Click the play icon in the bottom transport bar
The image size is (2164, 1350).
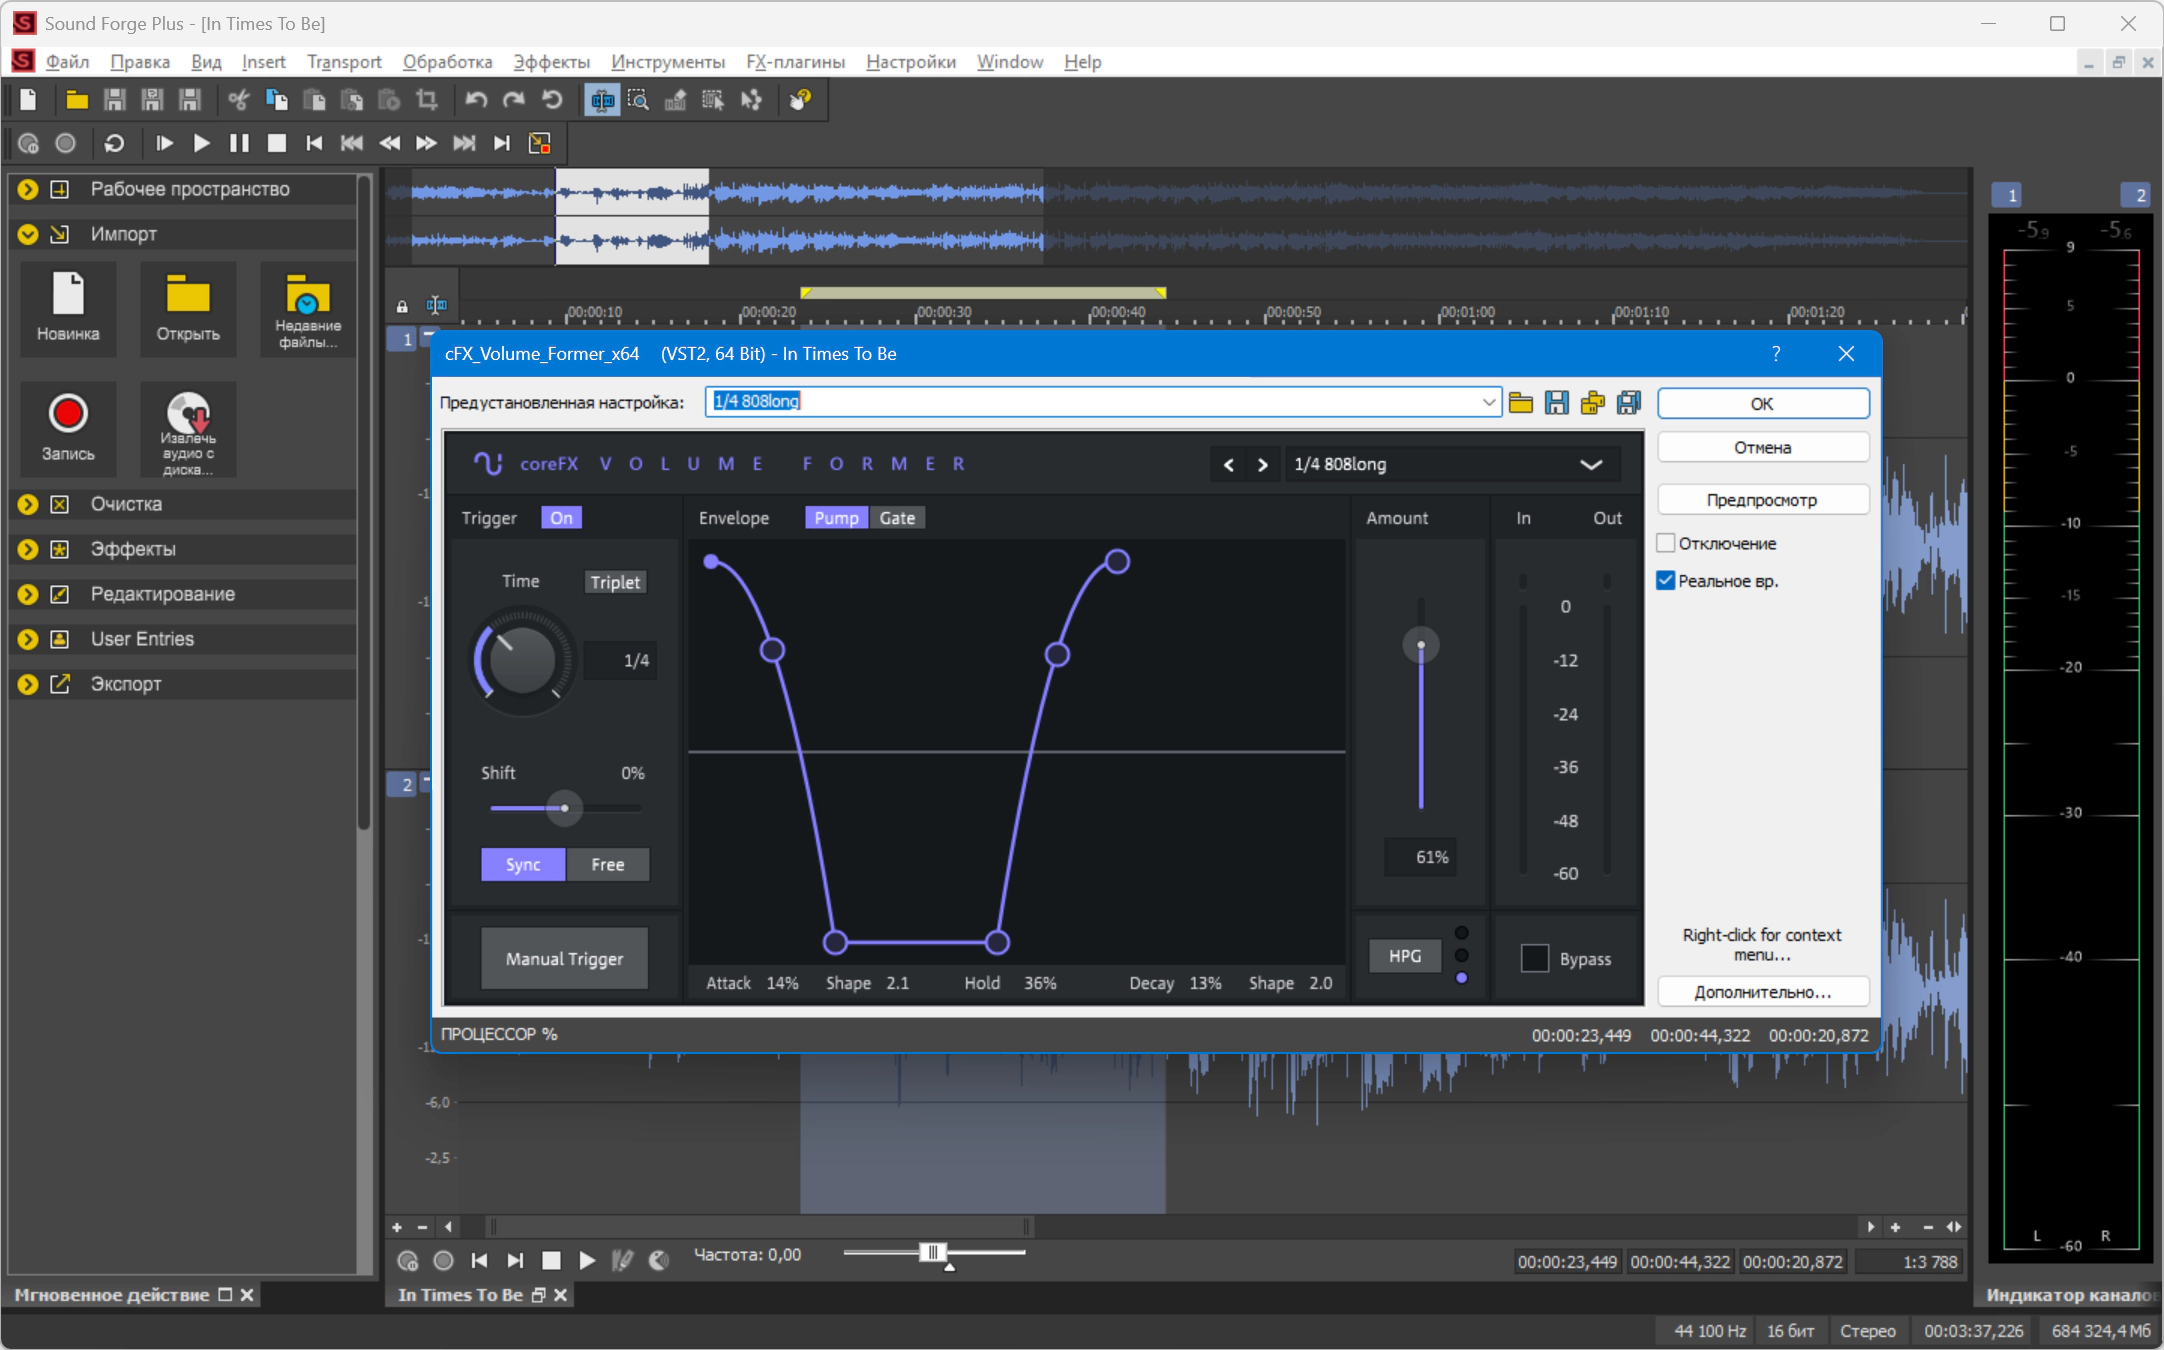(587, 1261)
